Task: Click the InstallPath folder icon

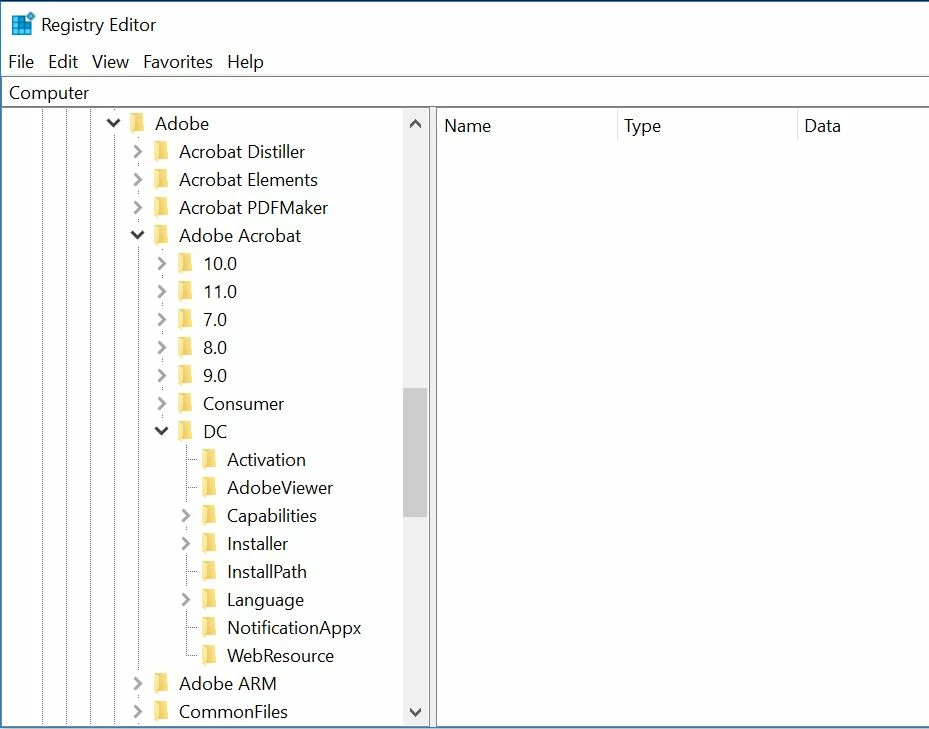Action: click(210, 571)
